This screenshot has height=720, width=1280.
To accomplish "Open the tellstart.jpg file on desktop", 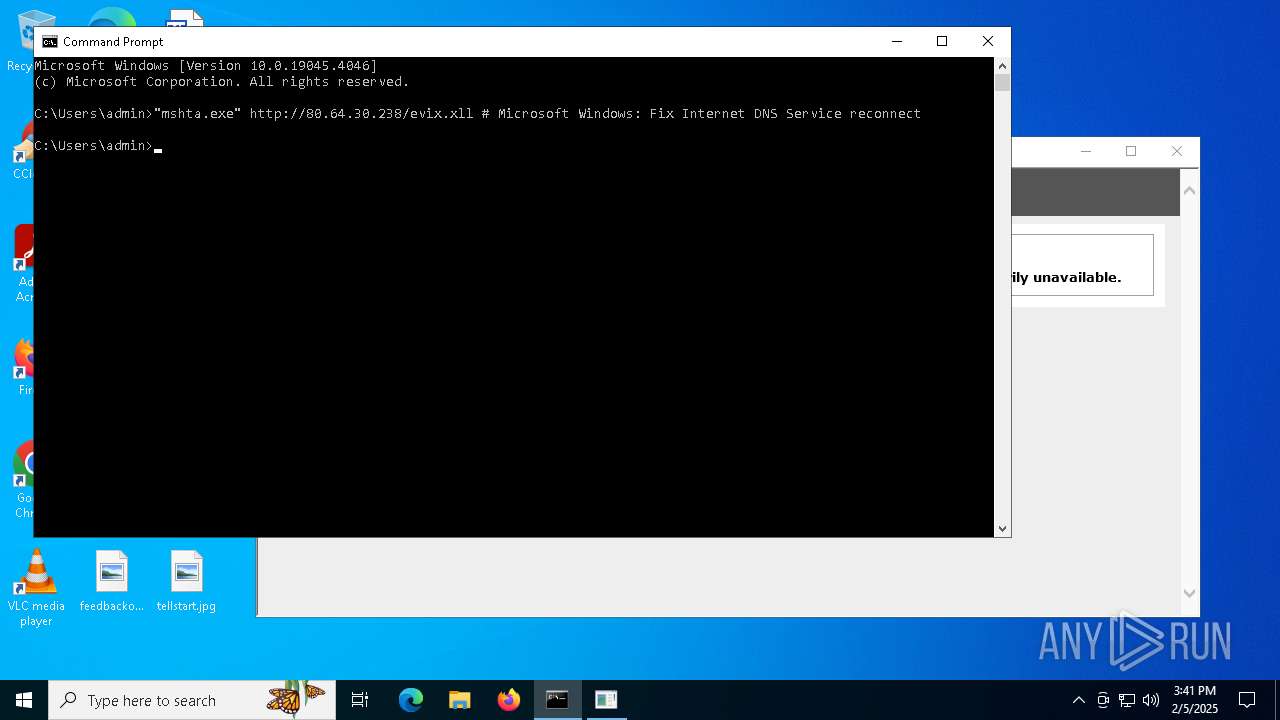I will pos(186,582).
